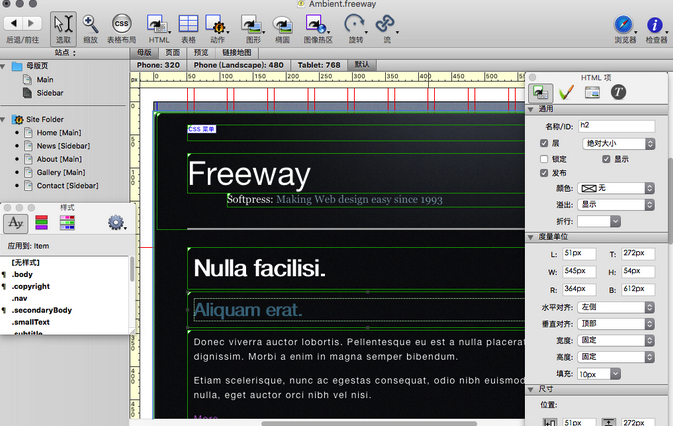The height and width of the screenshot is (426, 673).
Task: Toggle the 层 layer checkbox
Action: [544, 143]
